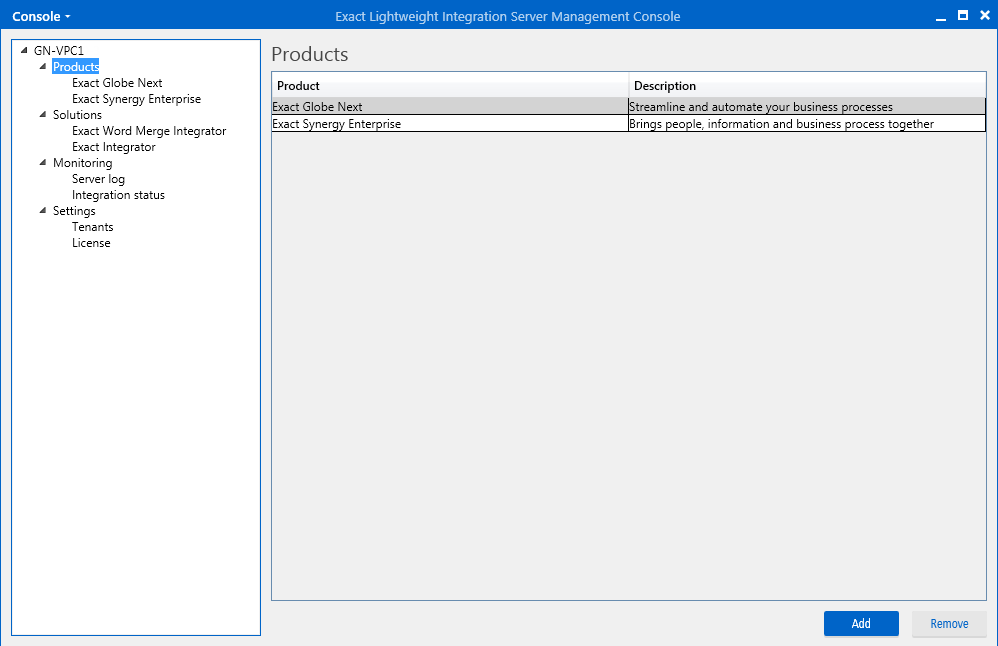The height and width of the screenshot is (646, 998).
Task: Collapse the Solutions tree node arrow
Action: pyautogui.click(x=43, y=115)
